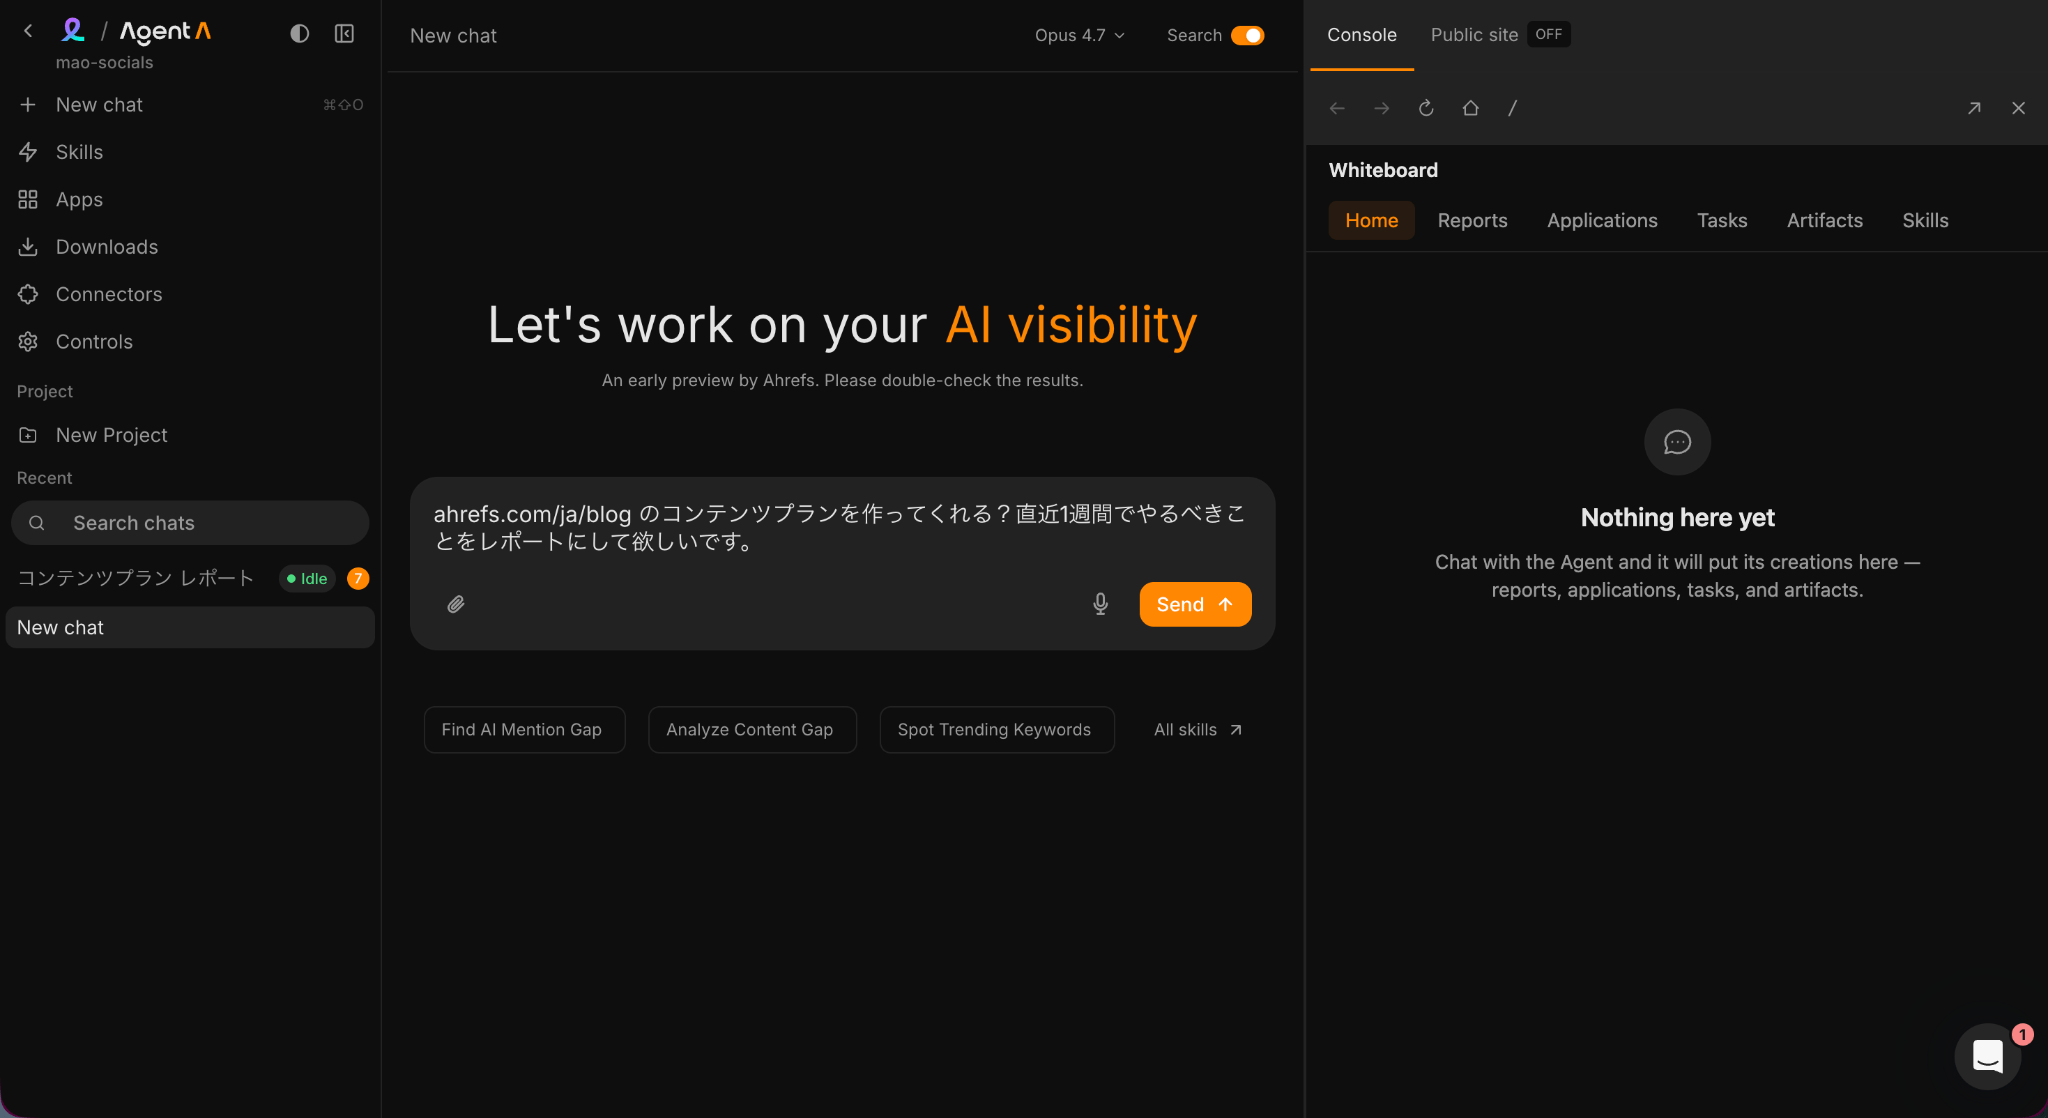Screen dimensions: 2048x1118
Task: Send the message with Send button
Action: tap(1195, 604)
